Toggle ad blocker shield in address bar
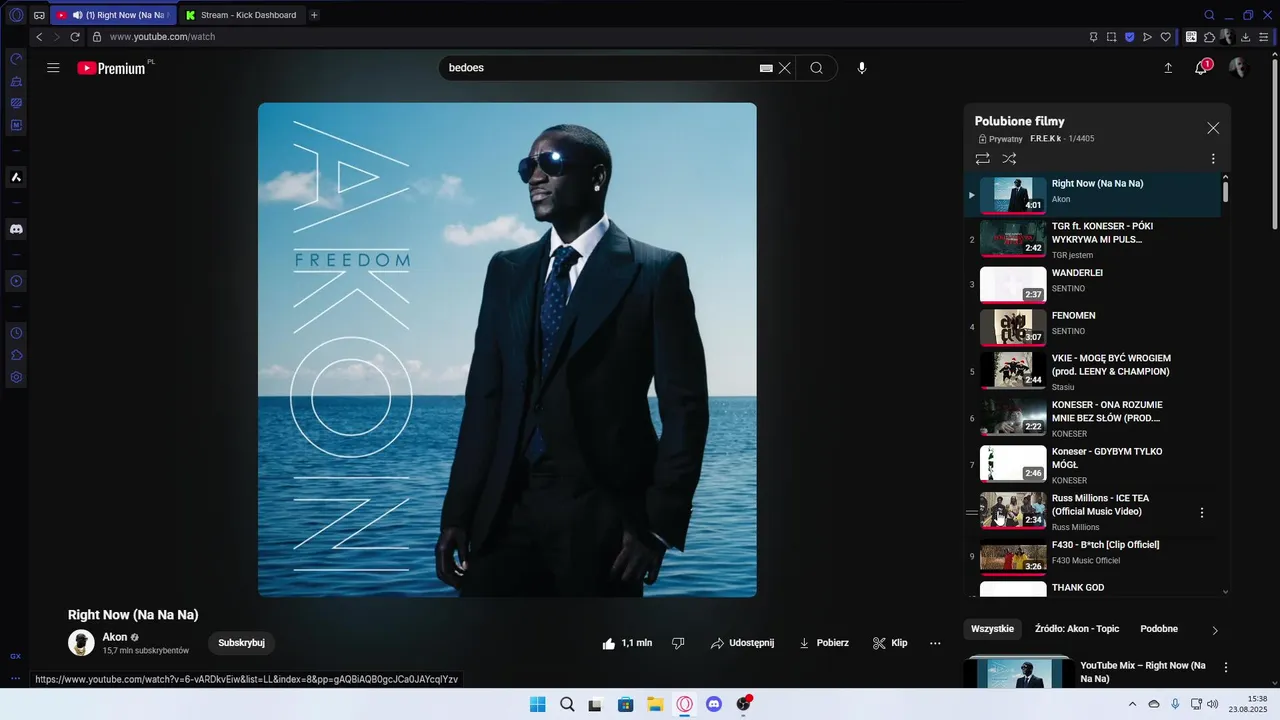 1129,37
